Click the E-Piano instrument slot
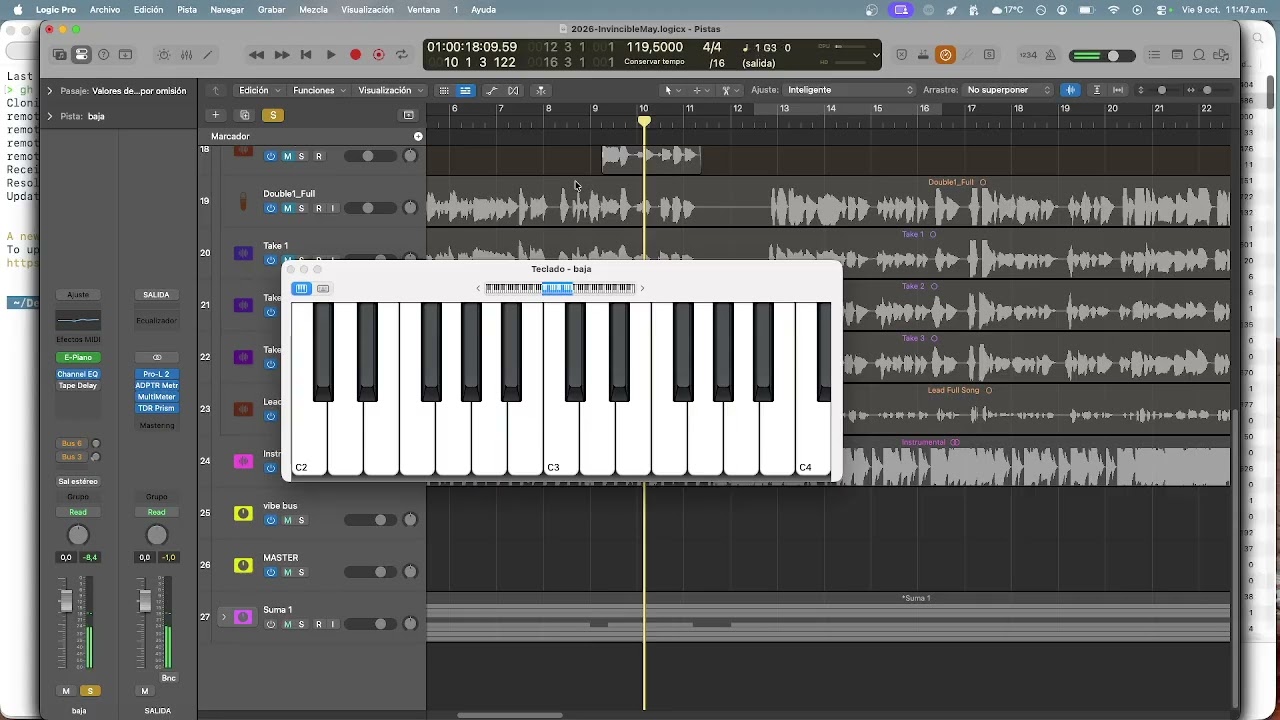 78,357
